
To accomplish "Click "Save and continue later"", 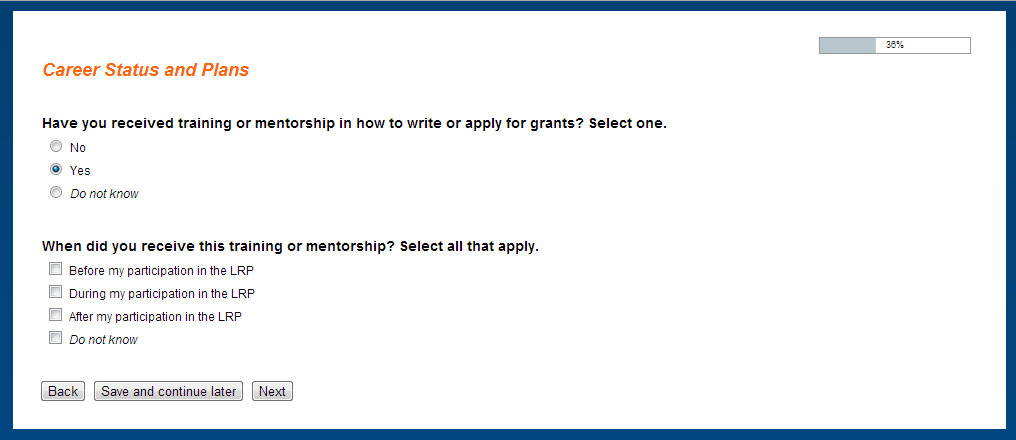I will (169, 391).
